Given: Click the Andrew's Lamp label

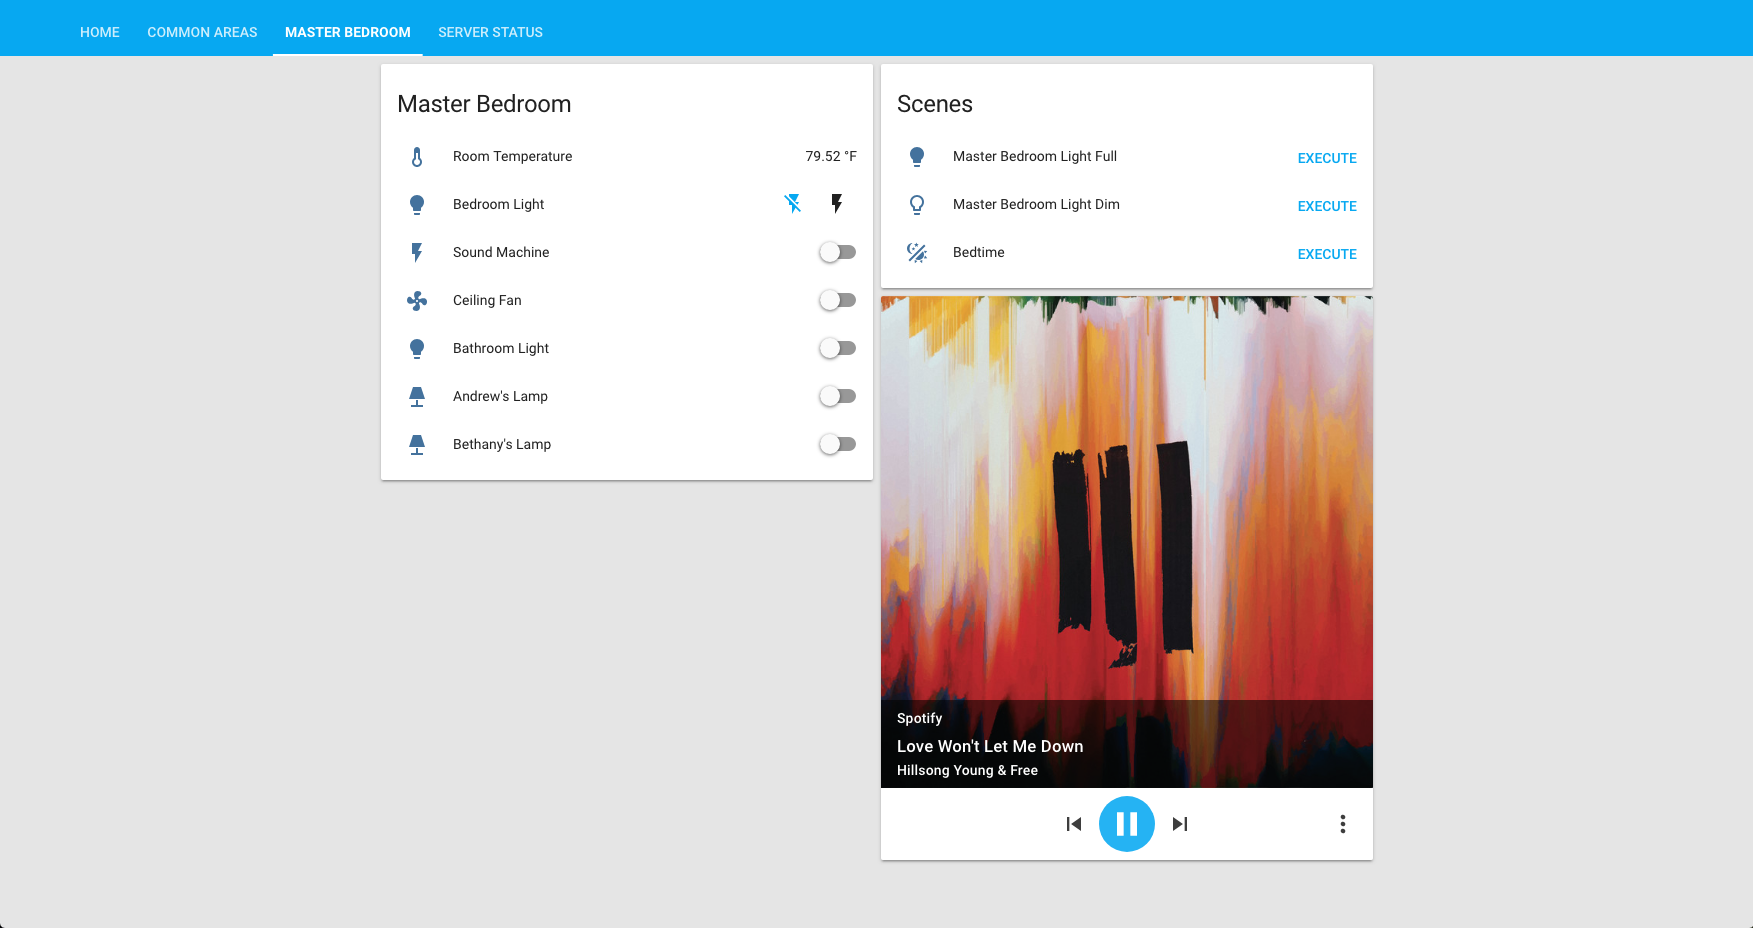Looking at the screenshot, I should (x=500, y=396).
